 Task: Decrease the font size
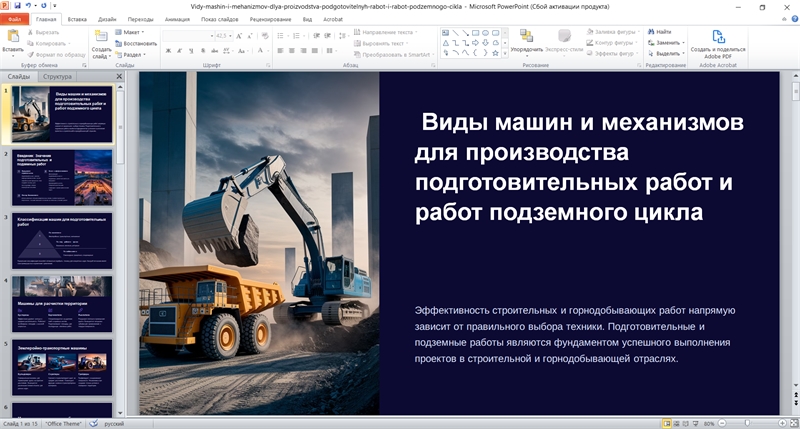(249, 36)
